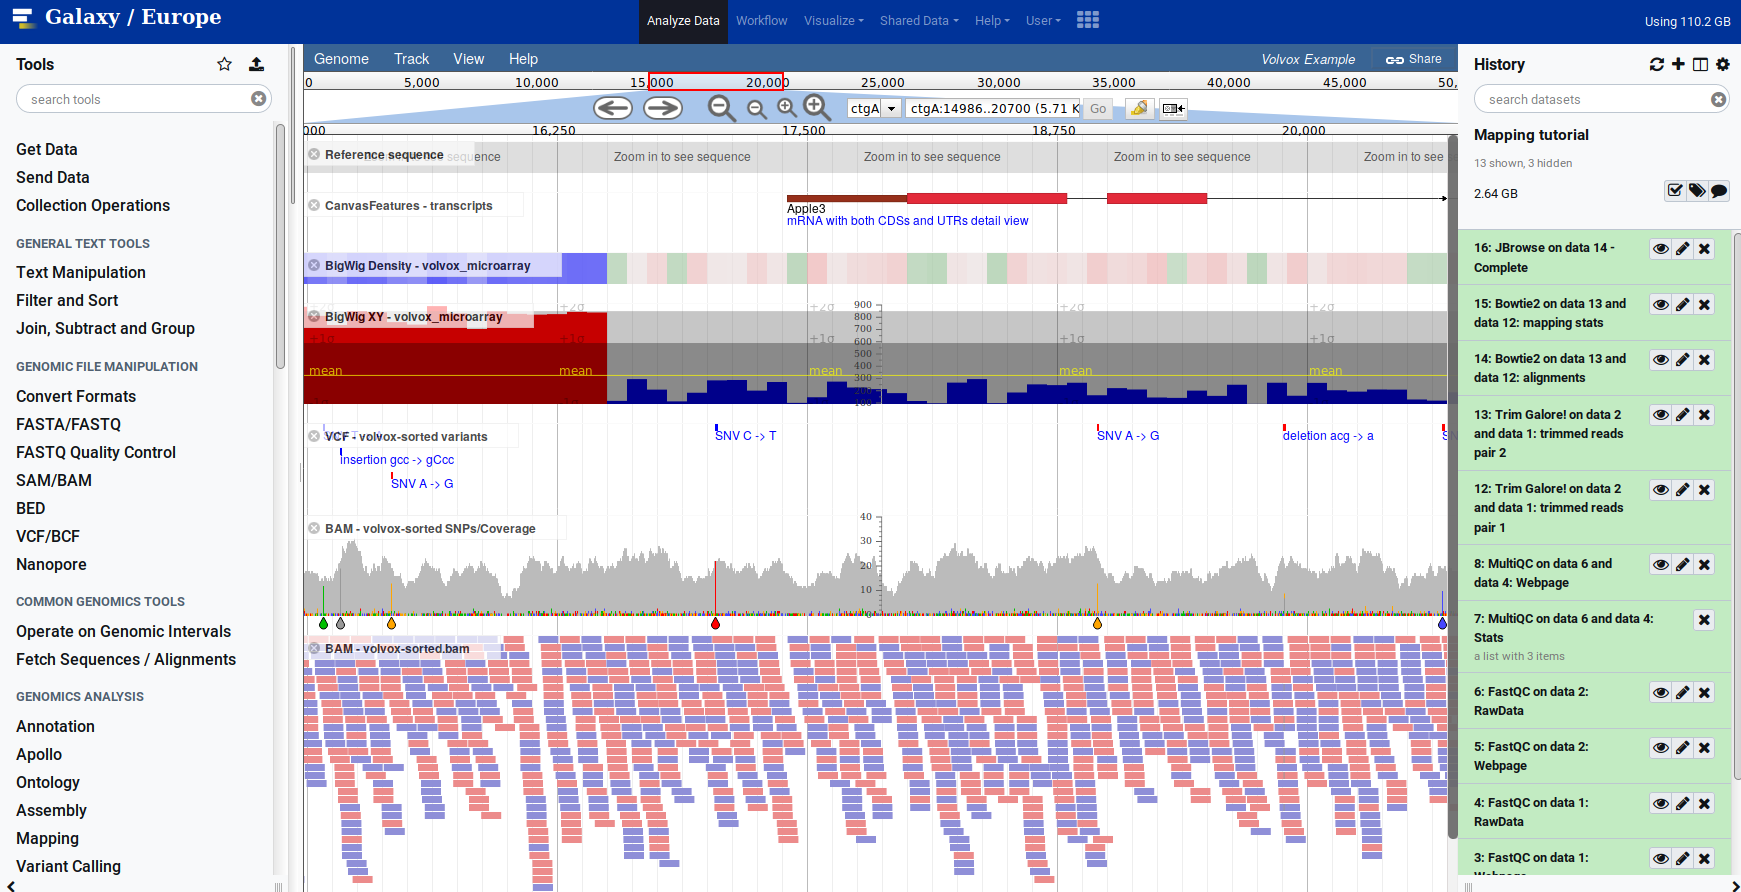This screenshot has height=892, width=1741.
Task: Open the Get Data tool section
Action: (x=46, y=149)
